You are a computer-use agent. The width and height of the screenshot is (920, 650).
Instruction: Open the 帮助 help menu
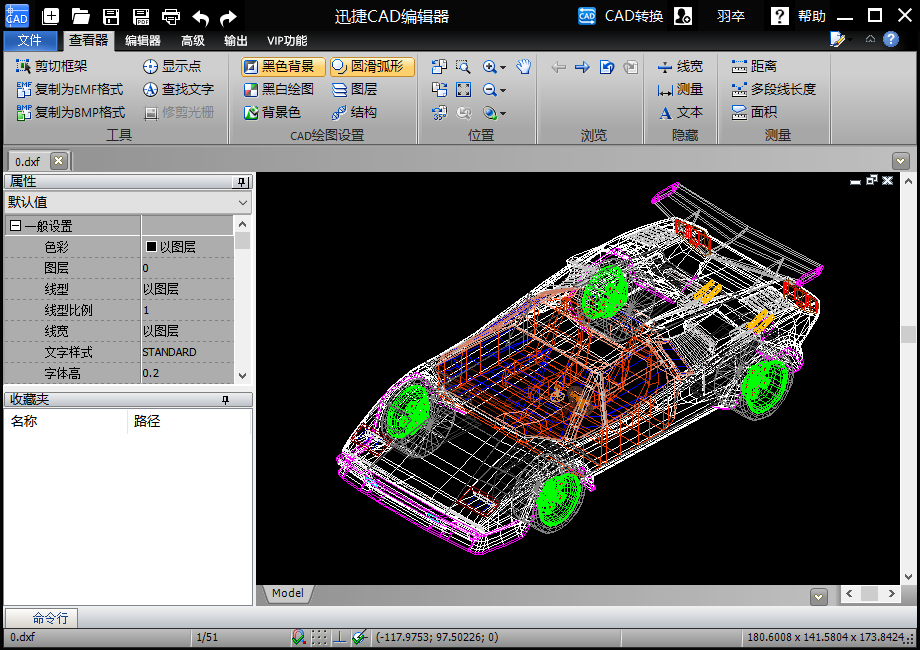[799, 16]
